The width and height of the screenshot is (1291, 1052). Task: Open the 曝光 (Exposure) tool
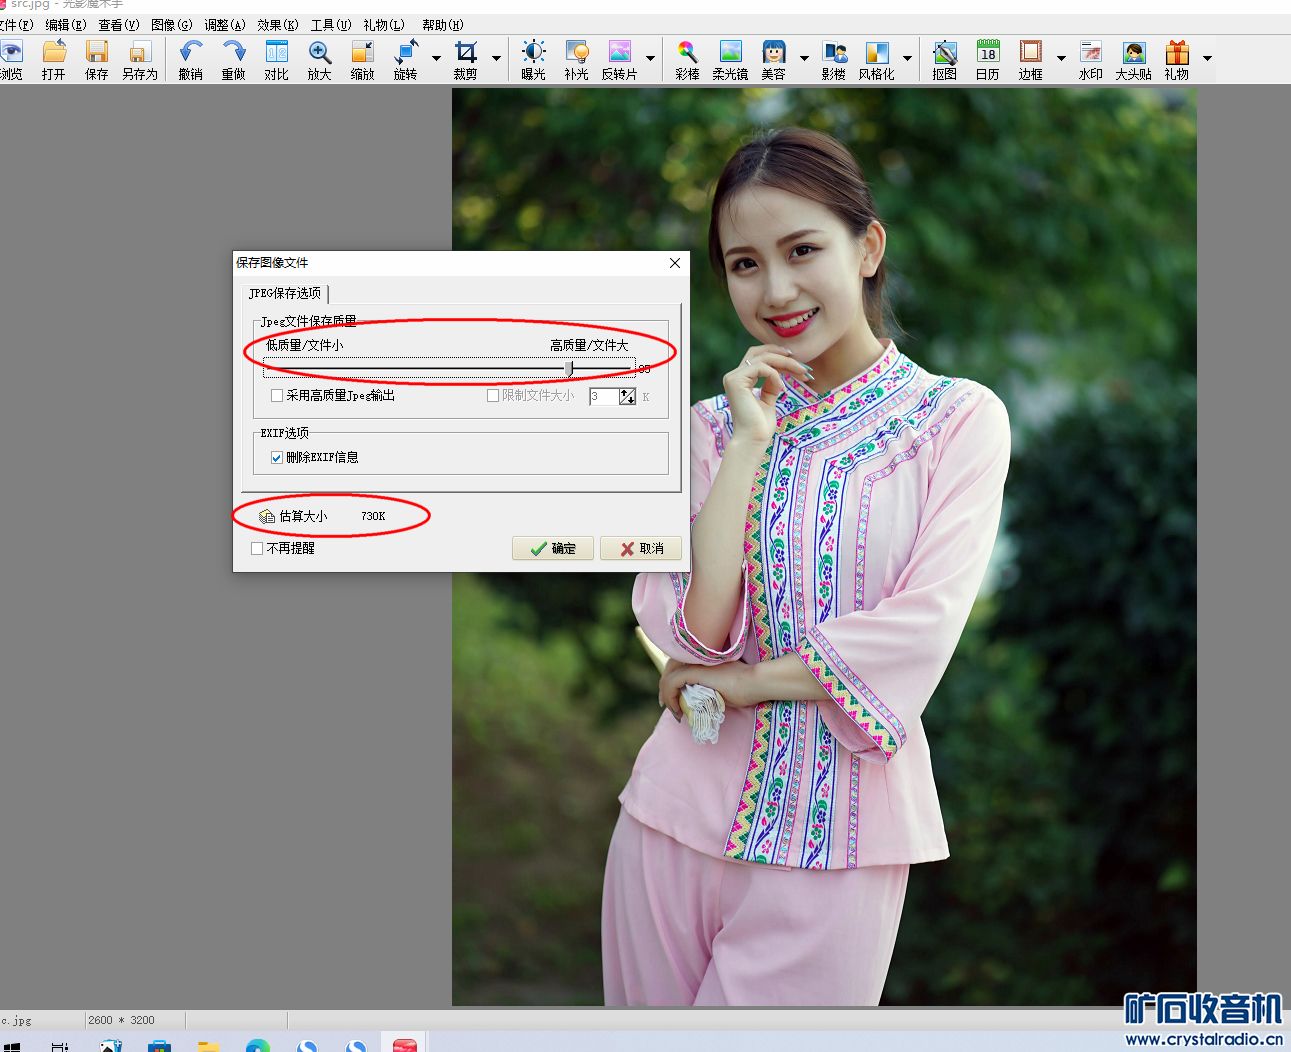pos(533,59)
